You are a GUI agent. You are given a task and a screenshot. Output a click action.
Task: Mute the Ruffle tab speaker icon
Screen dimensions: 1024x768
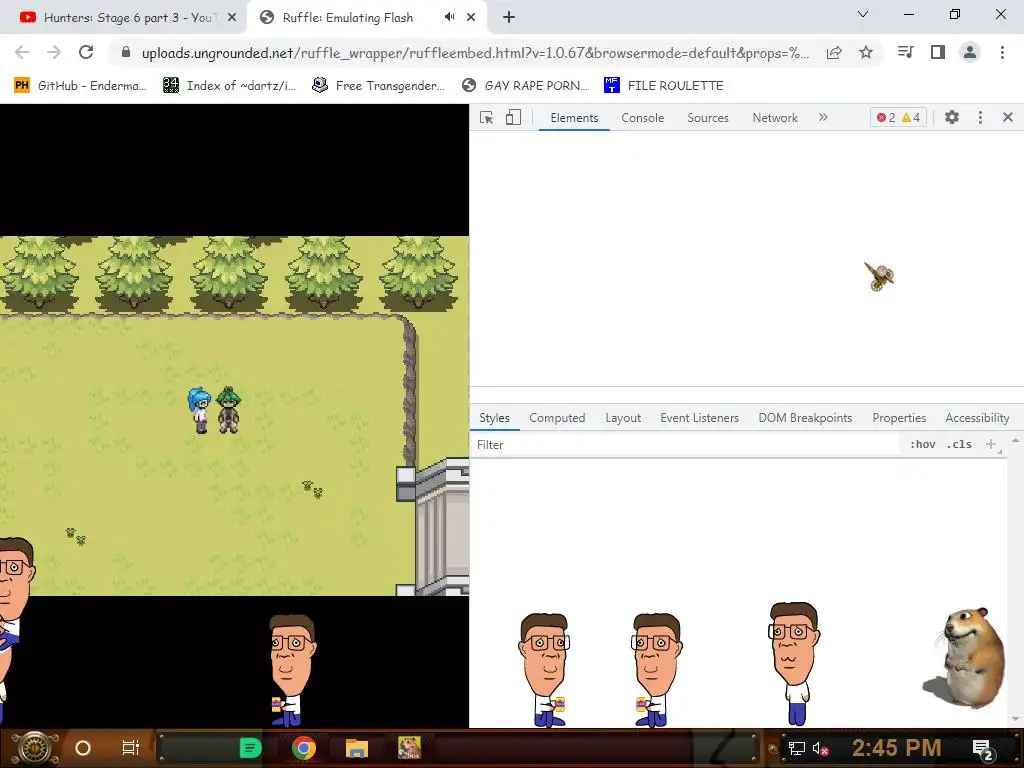pyautogui.click(x=449, y=17)
